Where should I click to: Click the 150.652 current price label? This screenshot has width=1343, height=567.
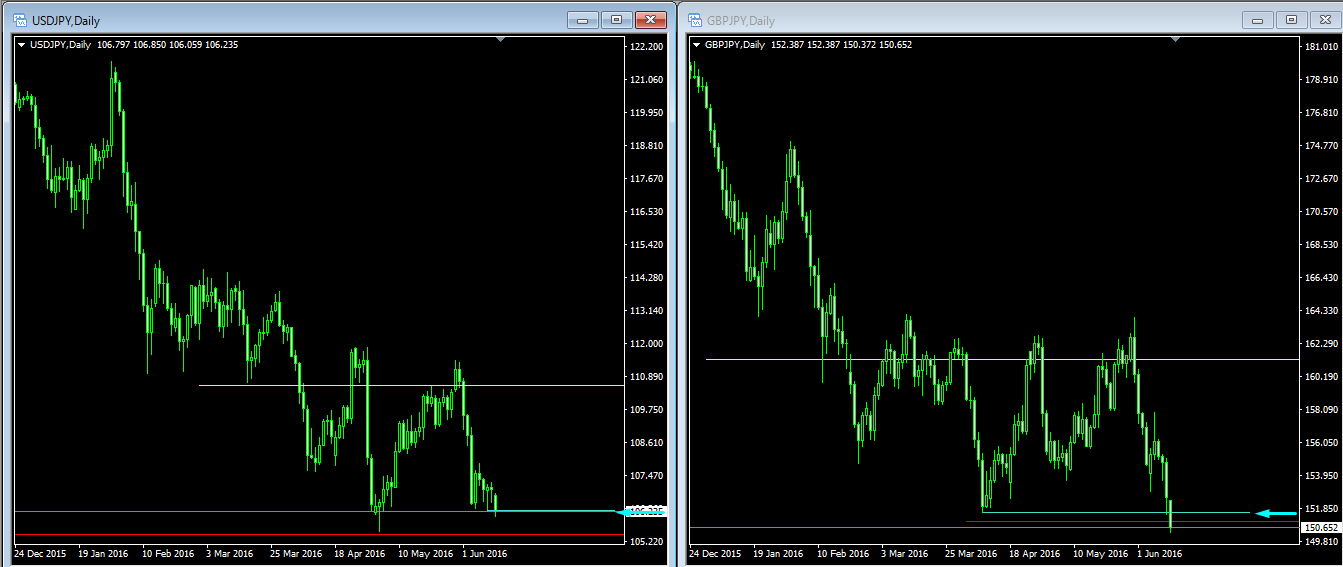tap(1321, 527)
